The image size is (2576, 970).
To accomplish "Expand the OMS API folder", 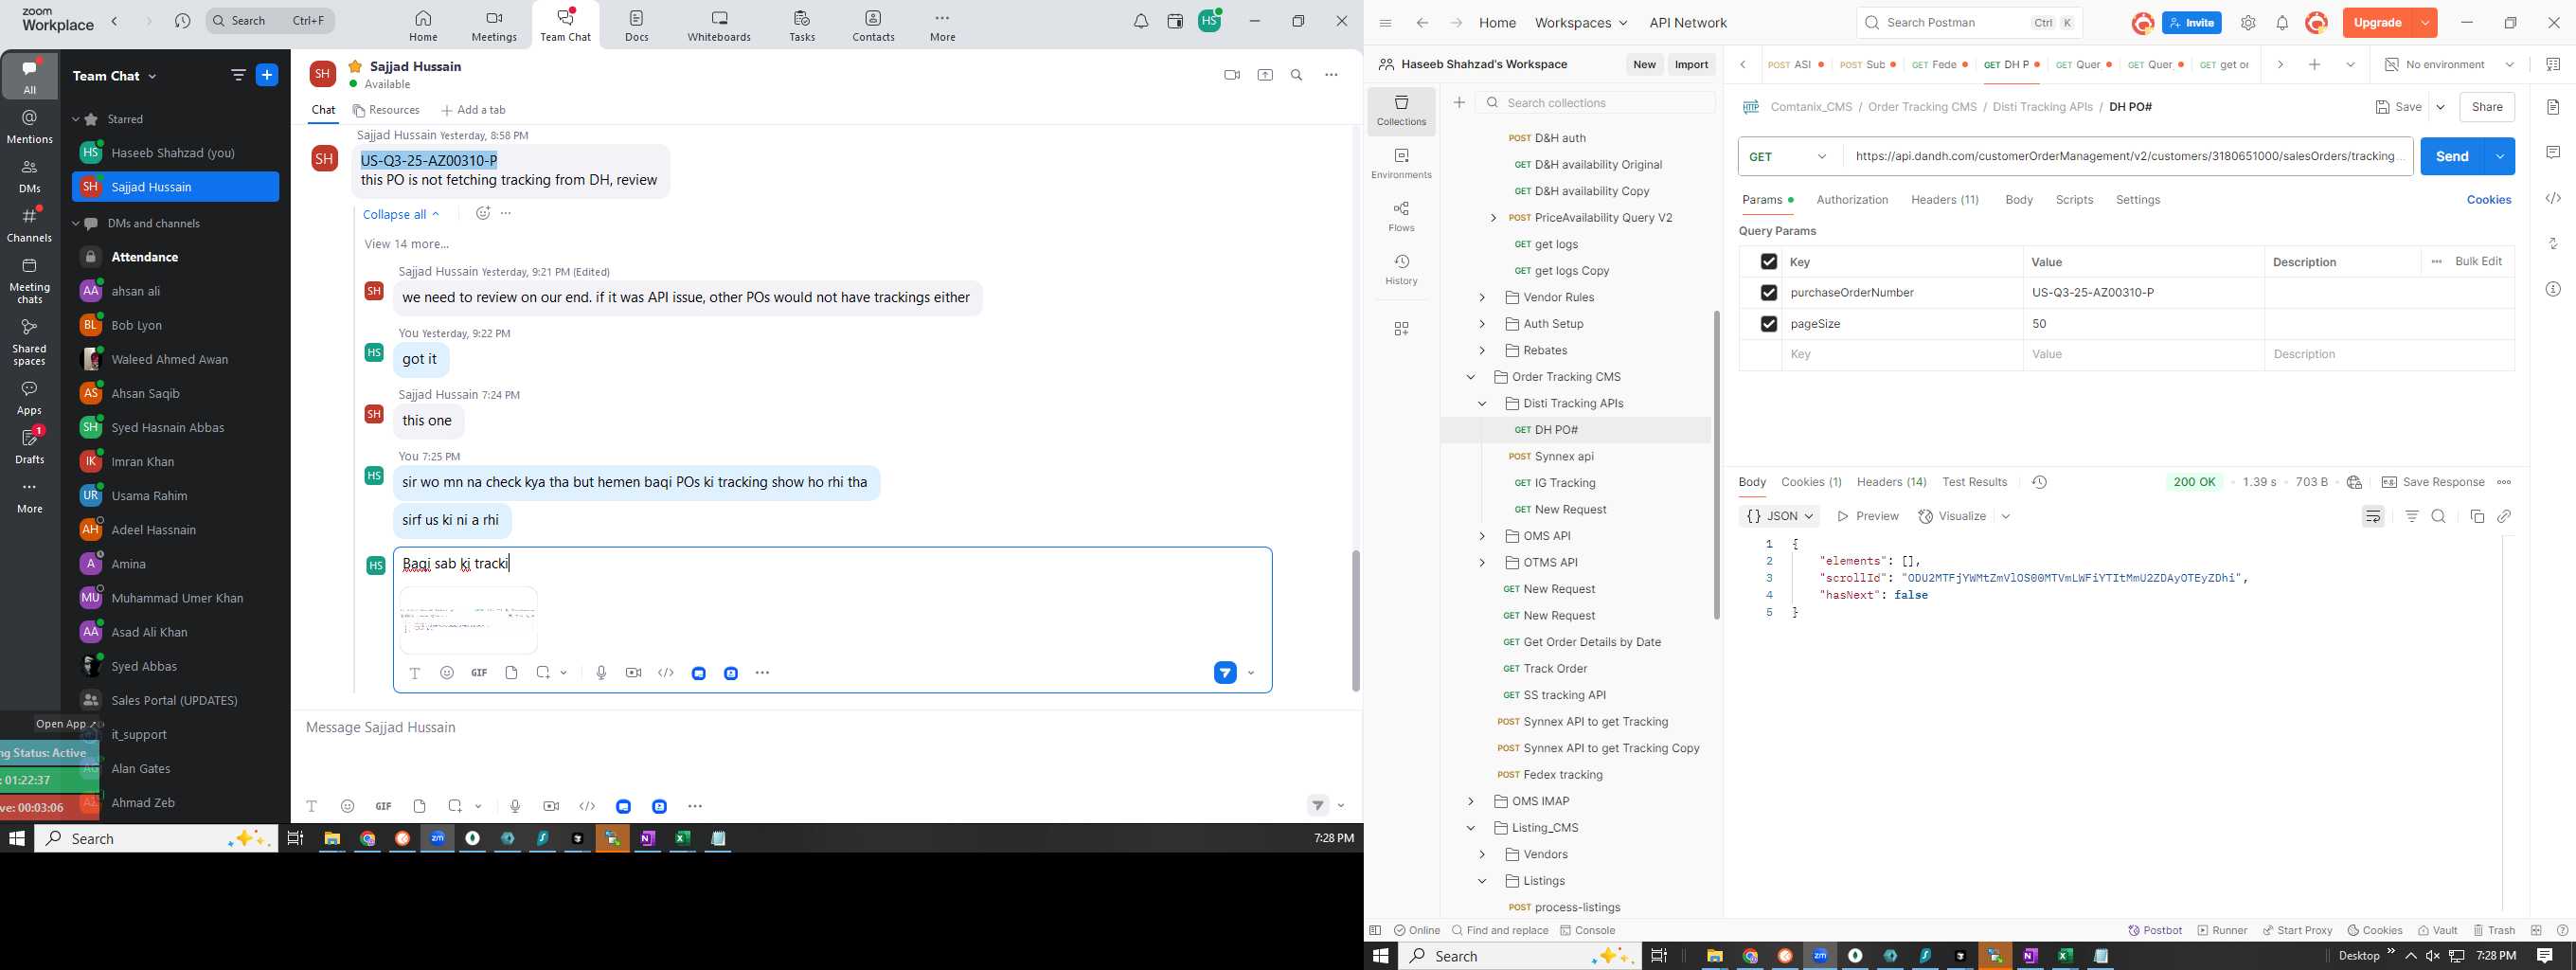I will (1482, 536).
